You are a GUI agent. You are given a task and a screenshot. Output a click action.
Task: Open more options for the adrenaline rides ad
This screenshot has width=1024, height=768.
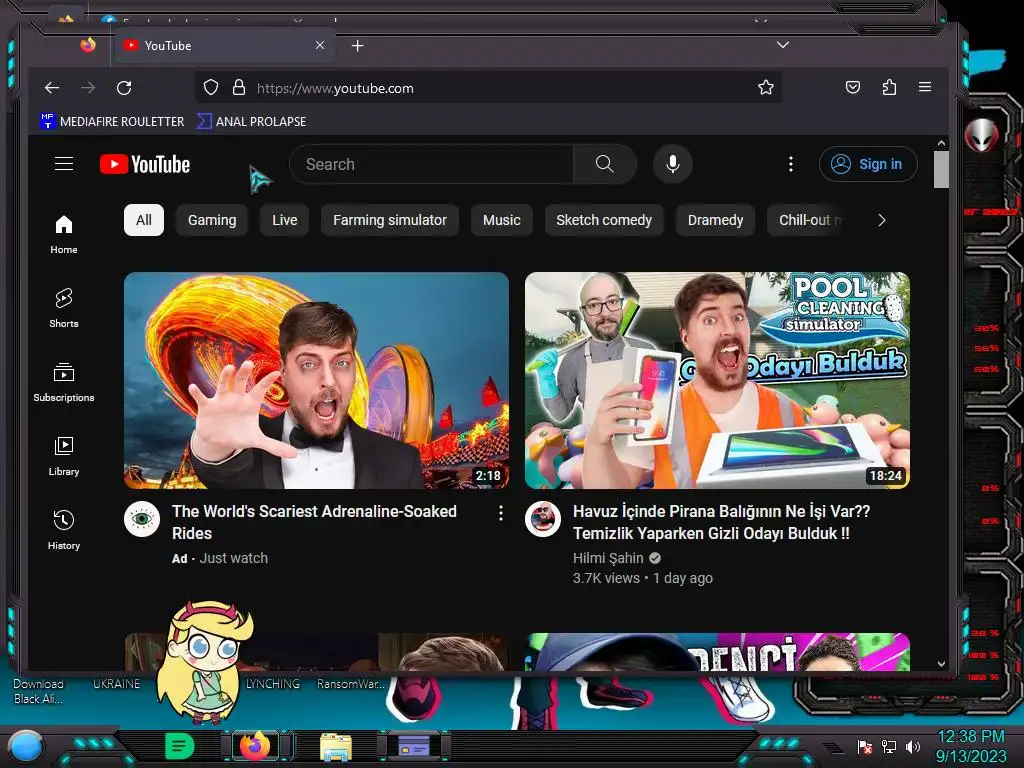500,513
